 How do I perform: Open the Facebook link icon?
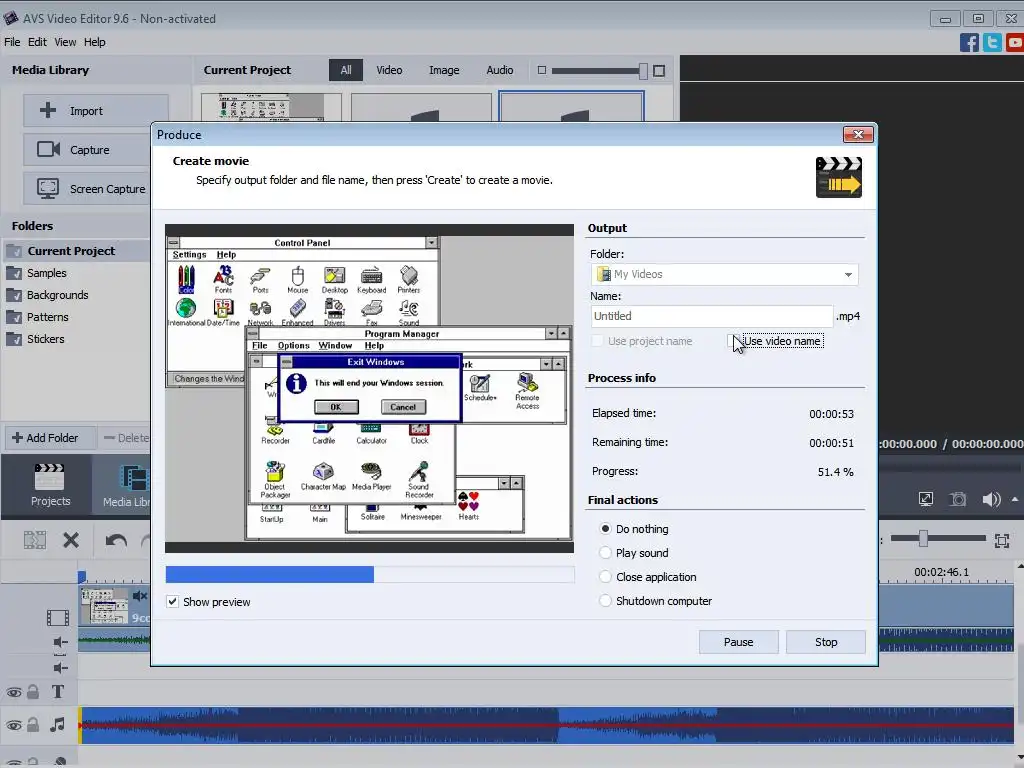click(x=969, y=43)
